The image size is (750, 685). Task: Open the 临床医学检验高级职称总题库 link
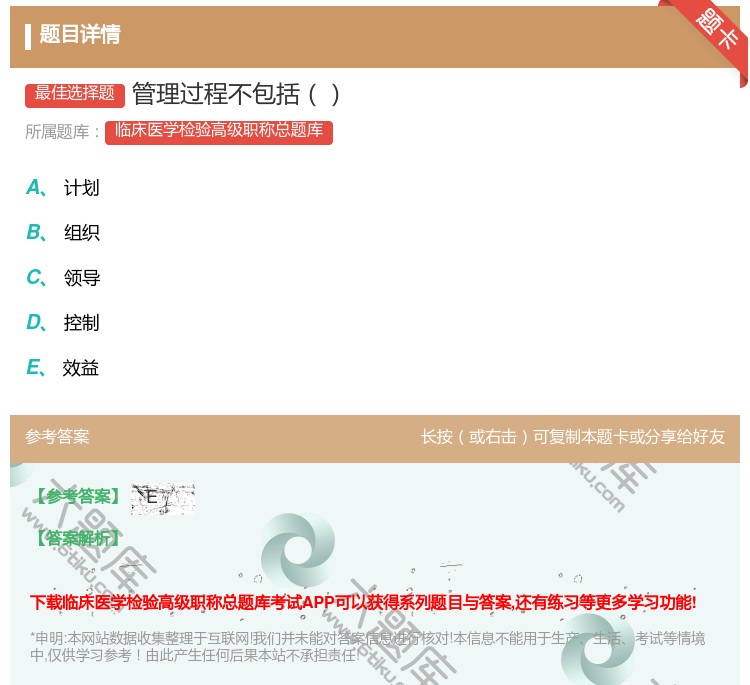pos(219,132)
